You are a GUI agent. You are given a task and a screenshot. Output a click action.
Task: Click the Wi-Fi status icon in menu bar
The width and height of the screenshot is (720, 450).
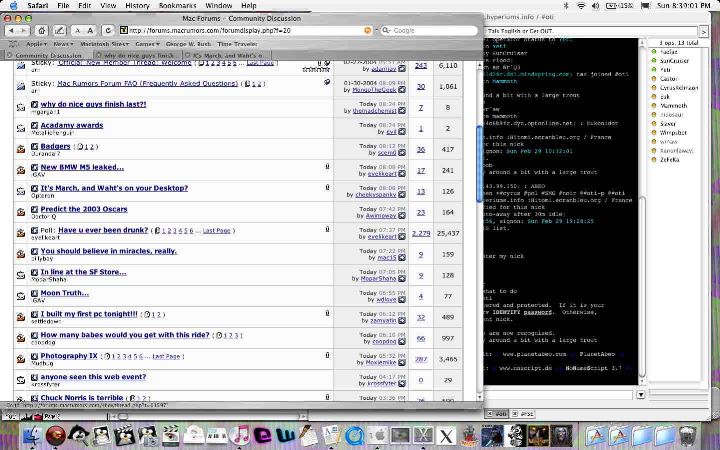pos(581,6)
